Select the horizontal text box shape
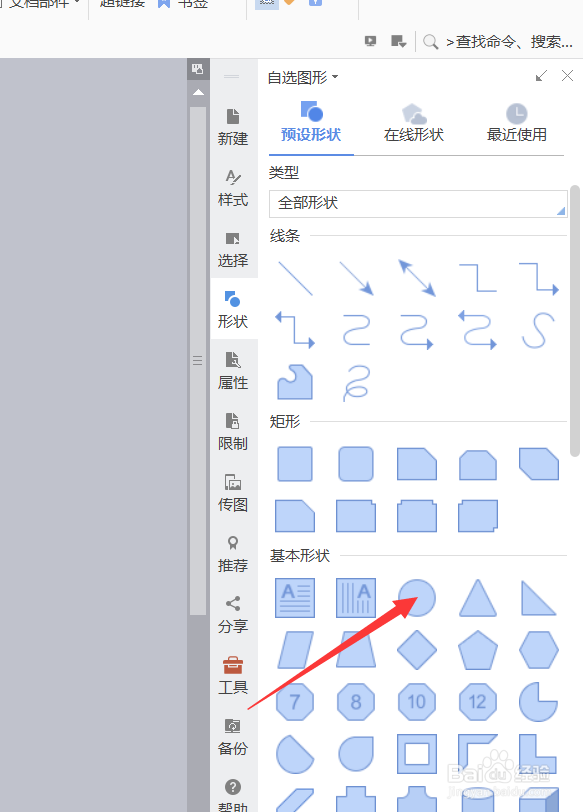The height and width of the screenshot is (812, 583). tap(295, 598)
